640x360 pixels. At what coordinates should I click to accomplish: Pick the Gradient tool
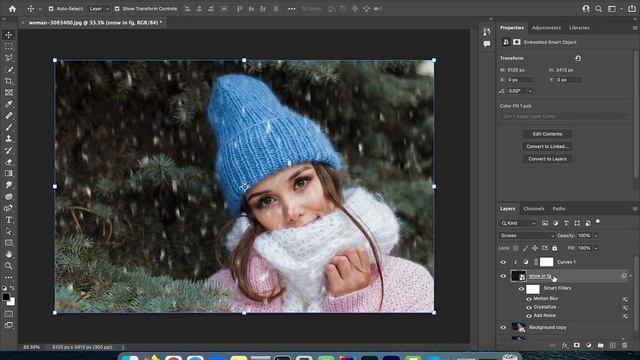click(9, 173)
